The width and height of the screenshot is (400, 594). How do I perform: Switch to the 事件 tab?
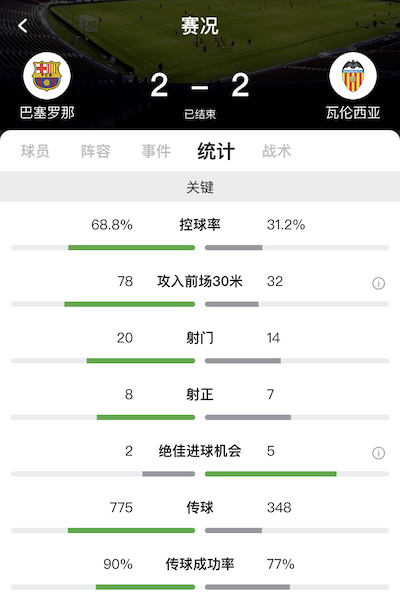click(156, 151)
